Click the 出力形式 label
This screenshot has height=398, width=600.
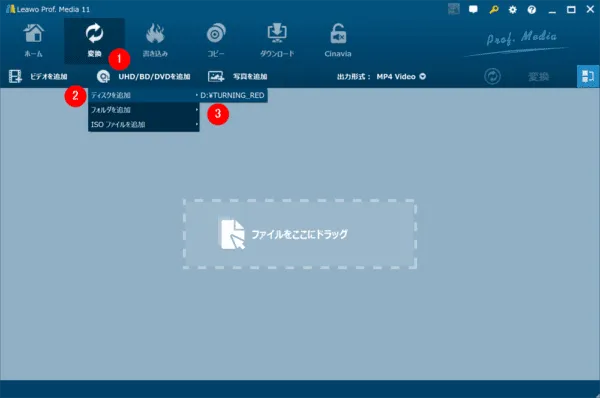354,77
